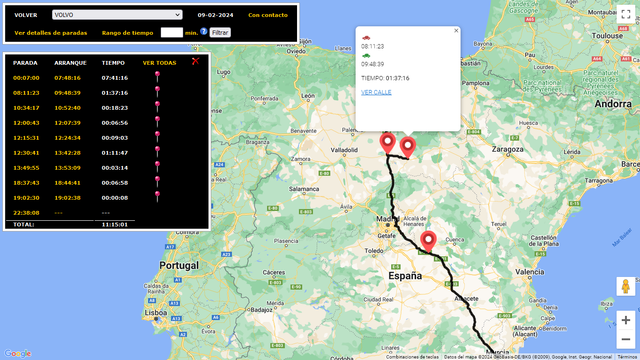Viewport: 640px width, 360px height.
Task: Click the pin icon for the 00:07:00 stop
Action: coord(157,76)
